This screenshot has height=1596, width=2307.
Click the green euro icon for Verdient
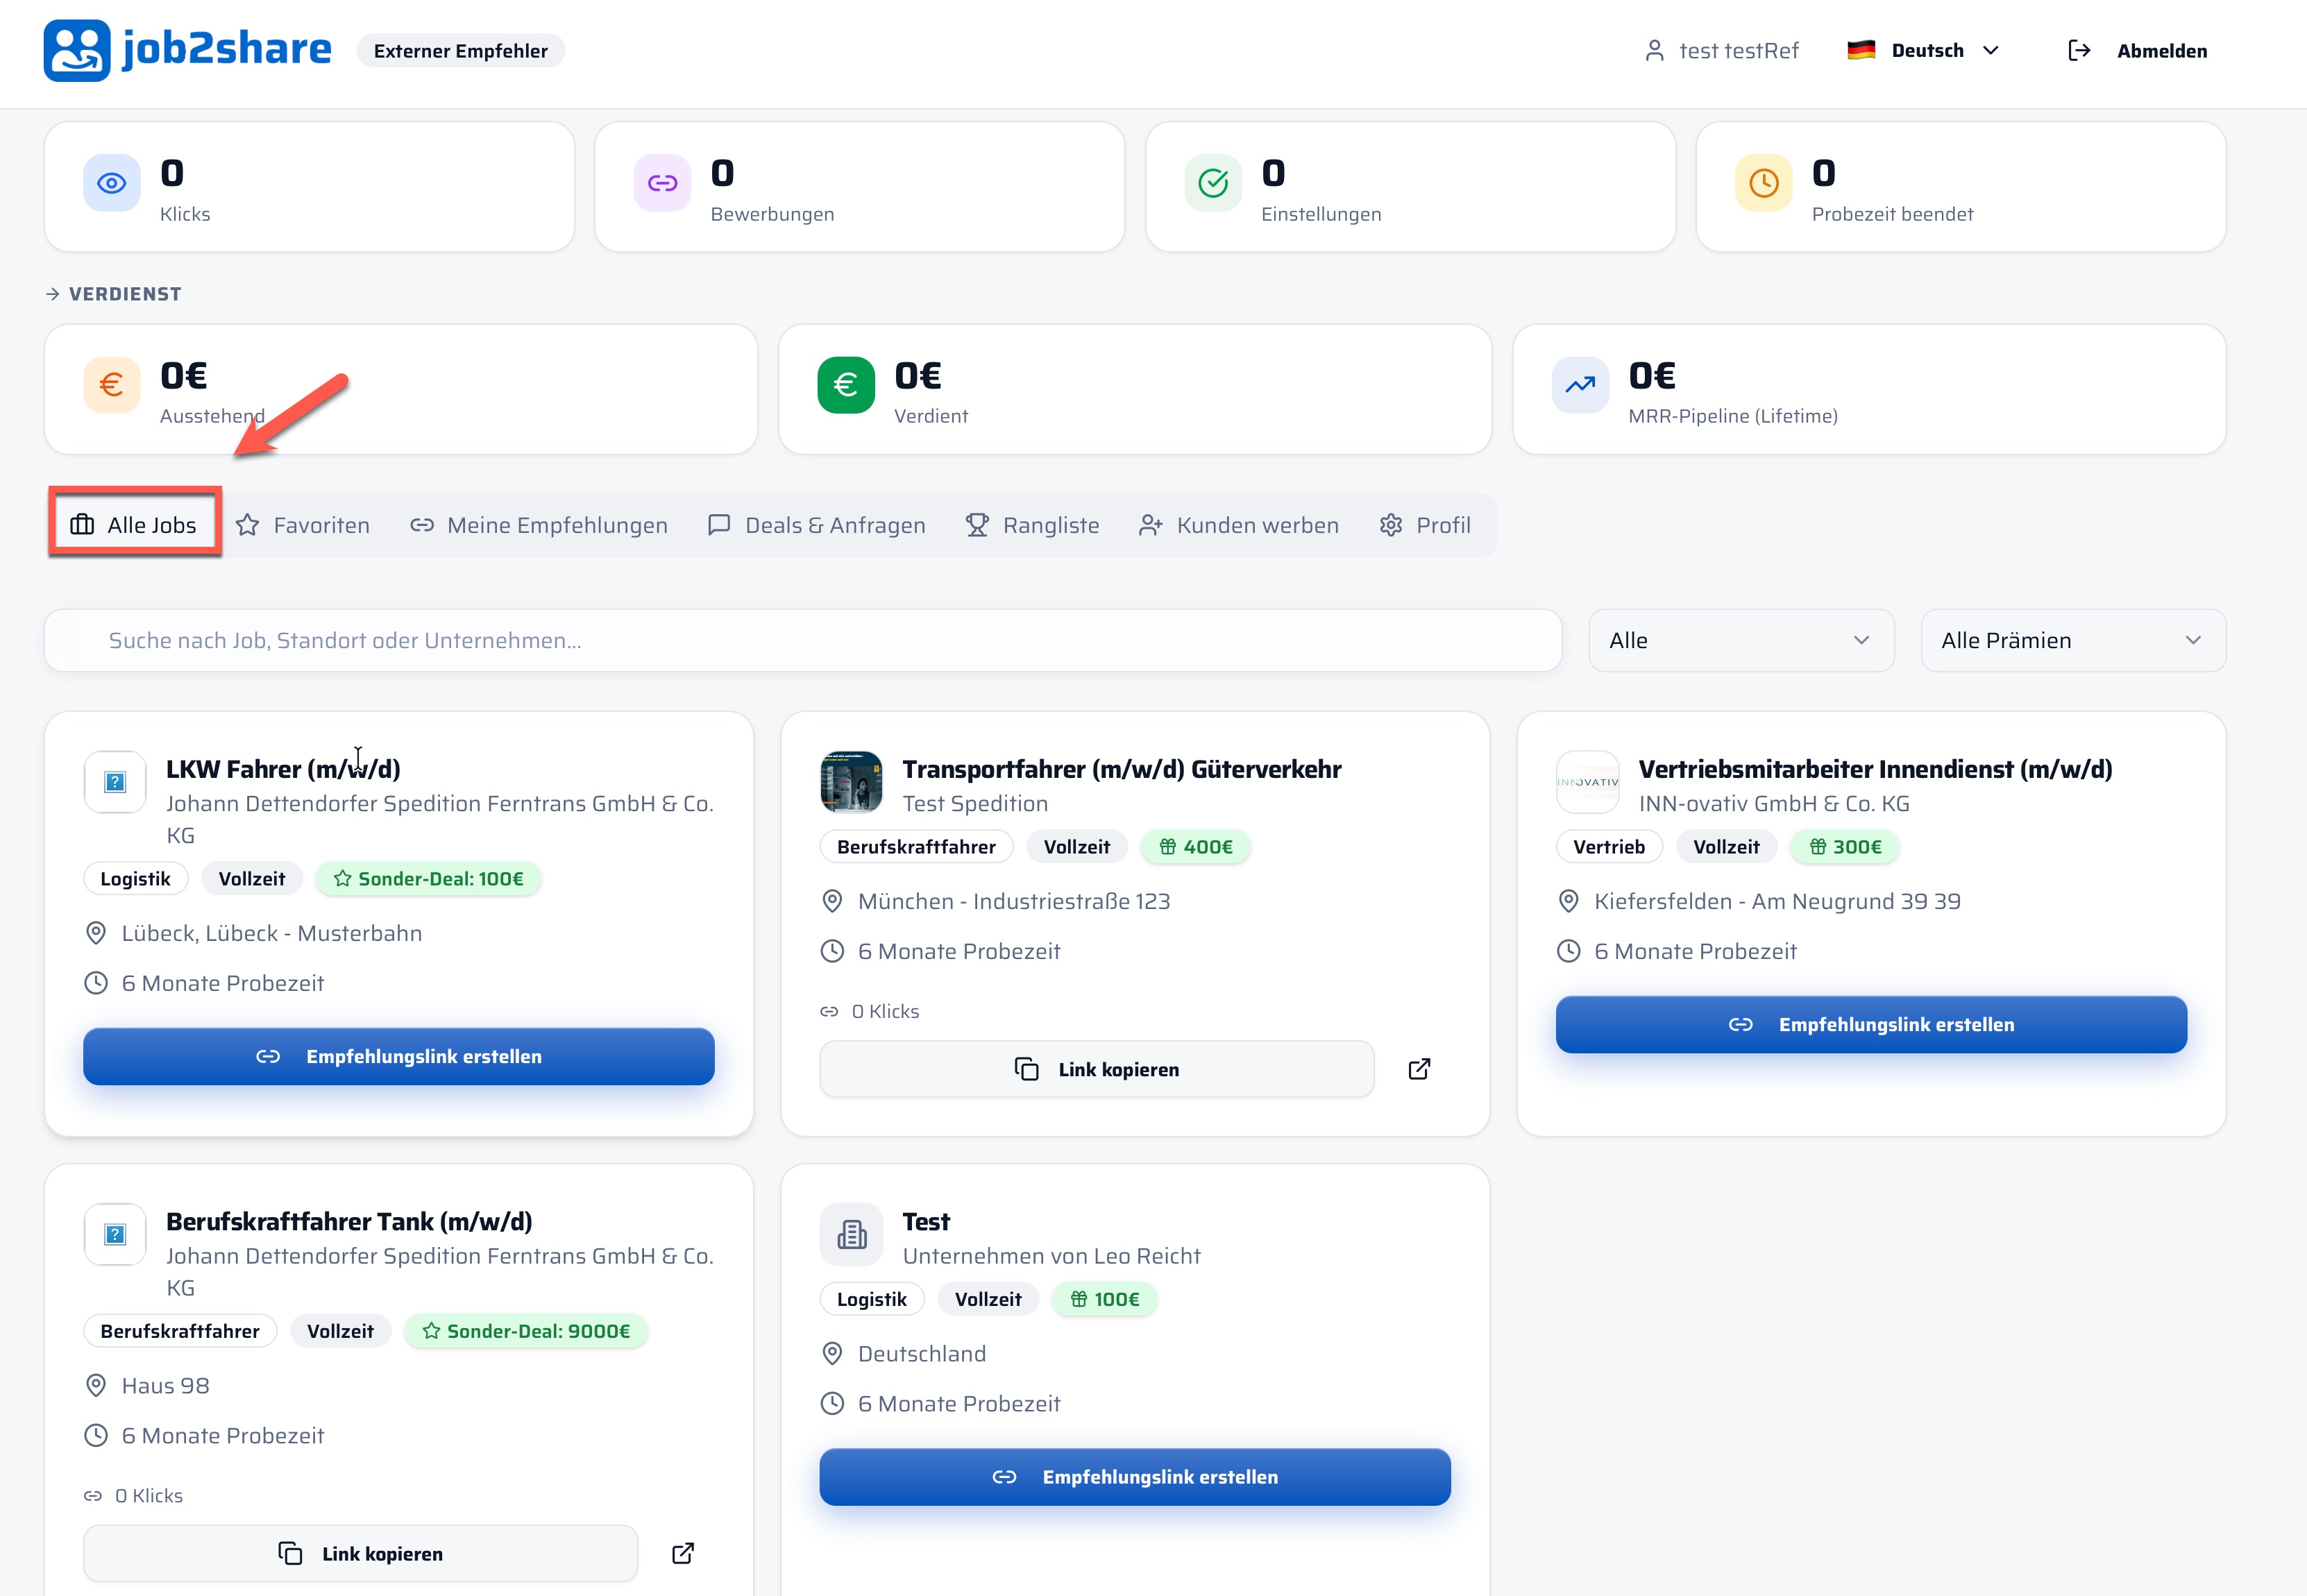pyautogui.click(x=846, y=385)
